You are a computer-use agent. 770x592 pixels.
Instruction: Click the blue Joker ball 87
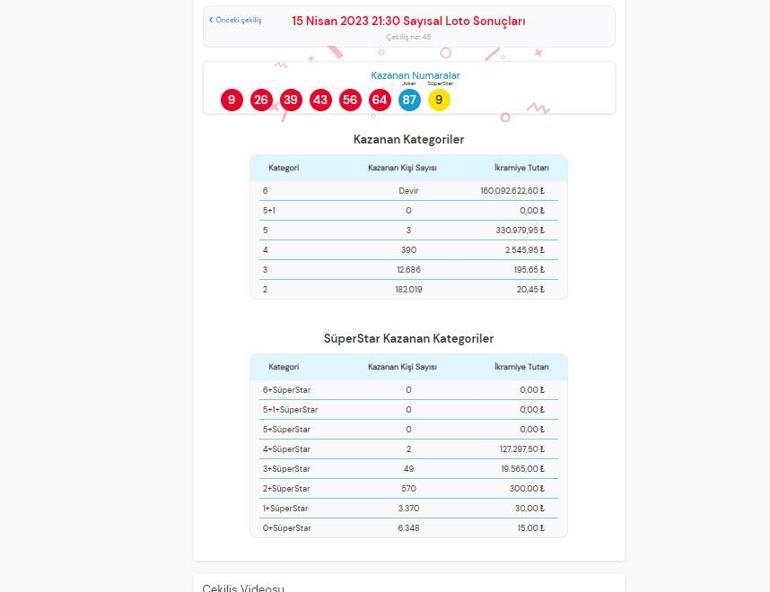410,100
